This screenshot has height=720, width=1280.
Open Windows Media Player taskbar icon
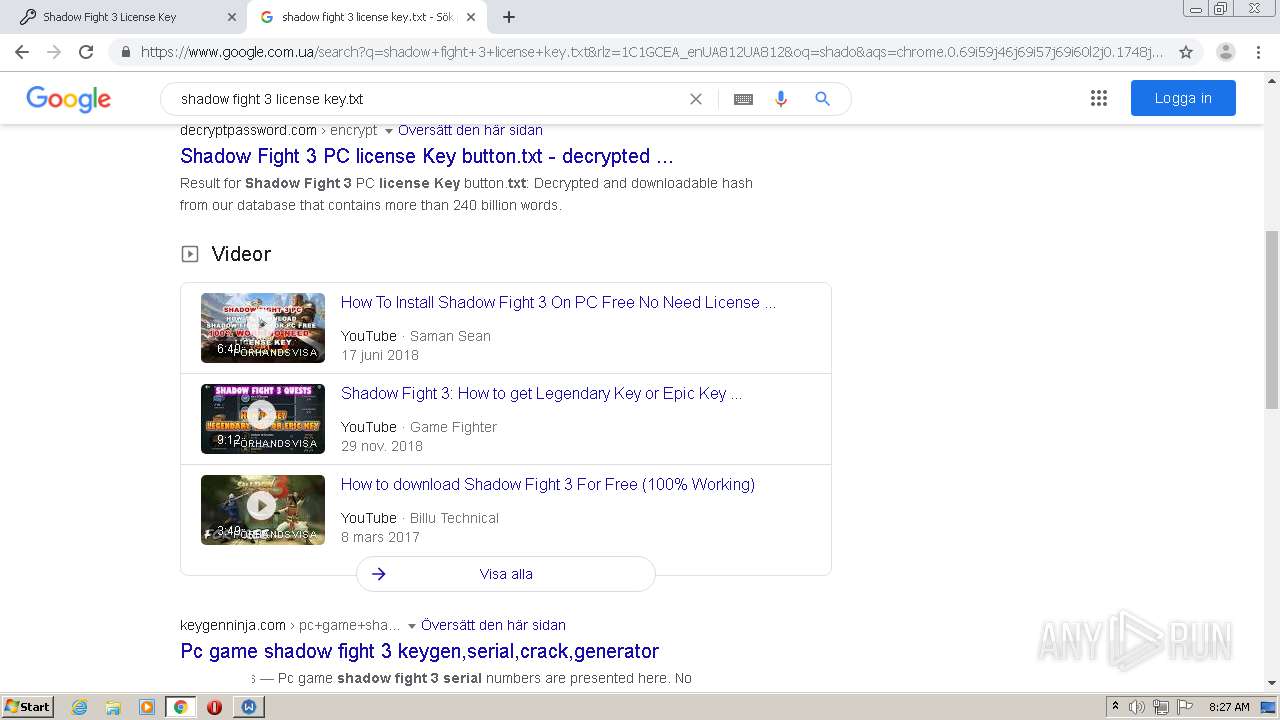point(147,707)
